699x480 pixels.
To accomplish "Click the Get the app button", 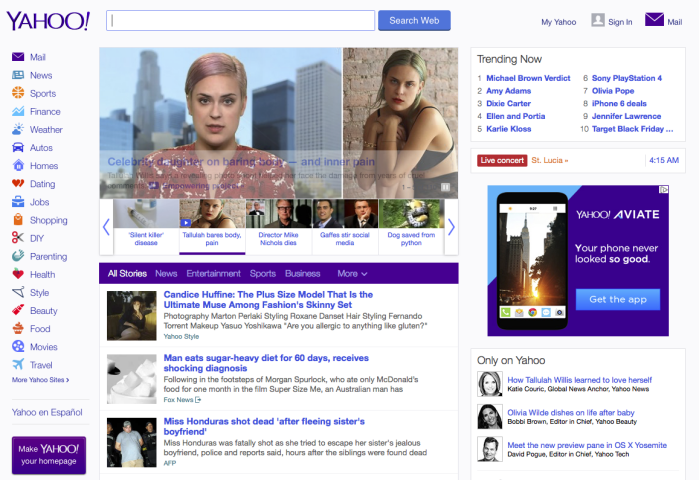I will tap(618, 299).
